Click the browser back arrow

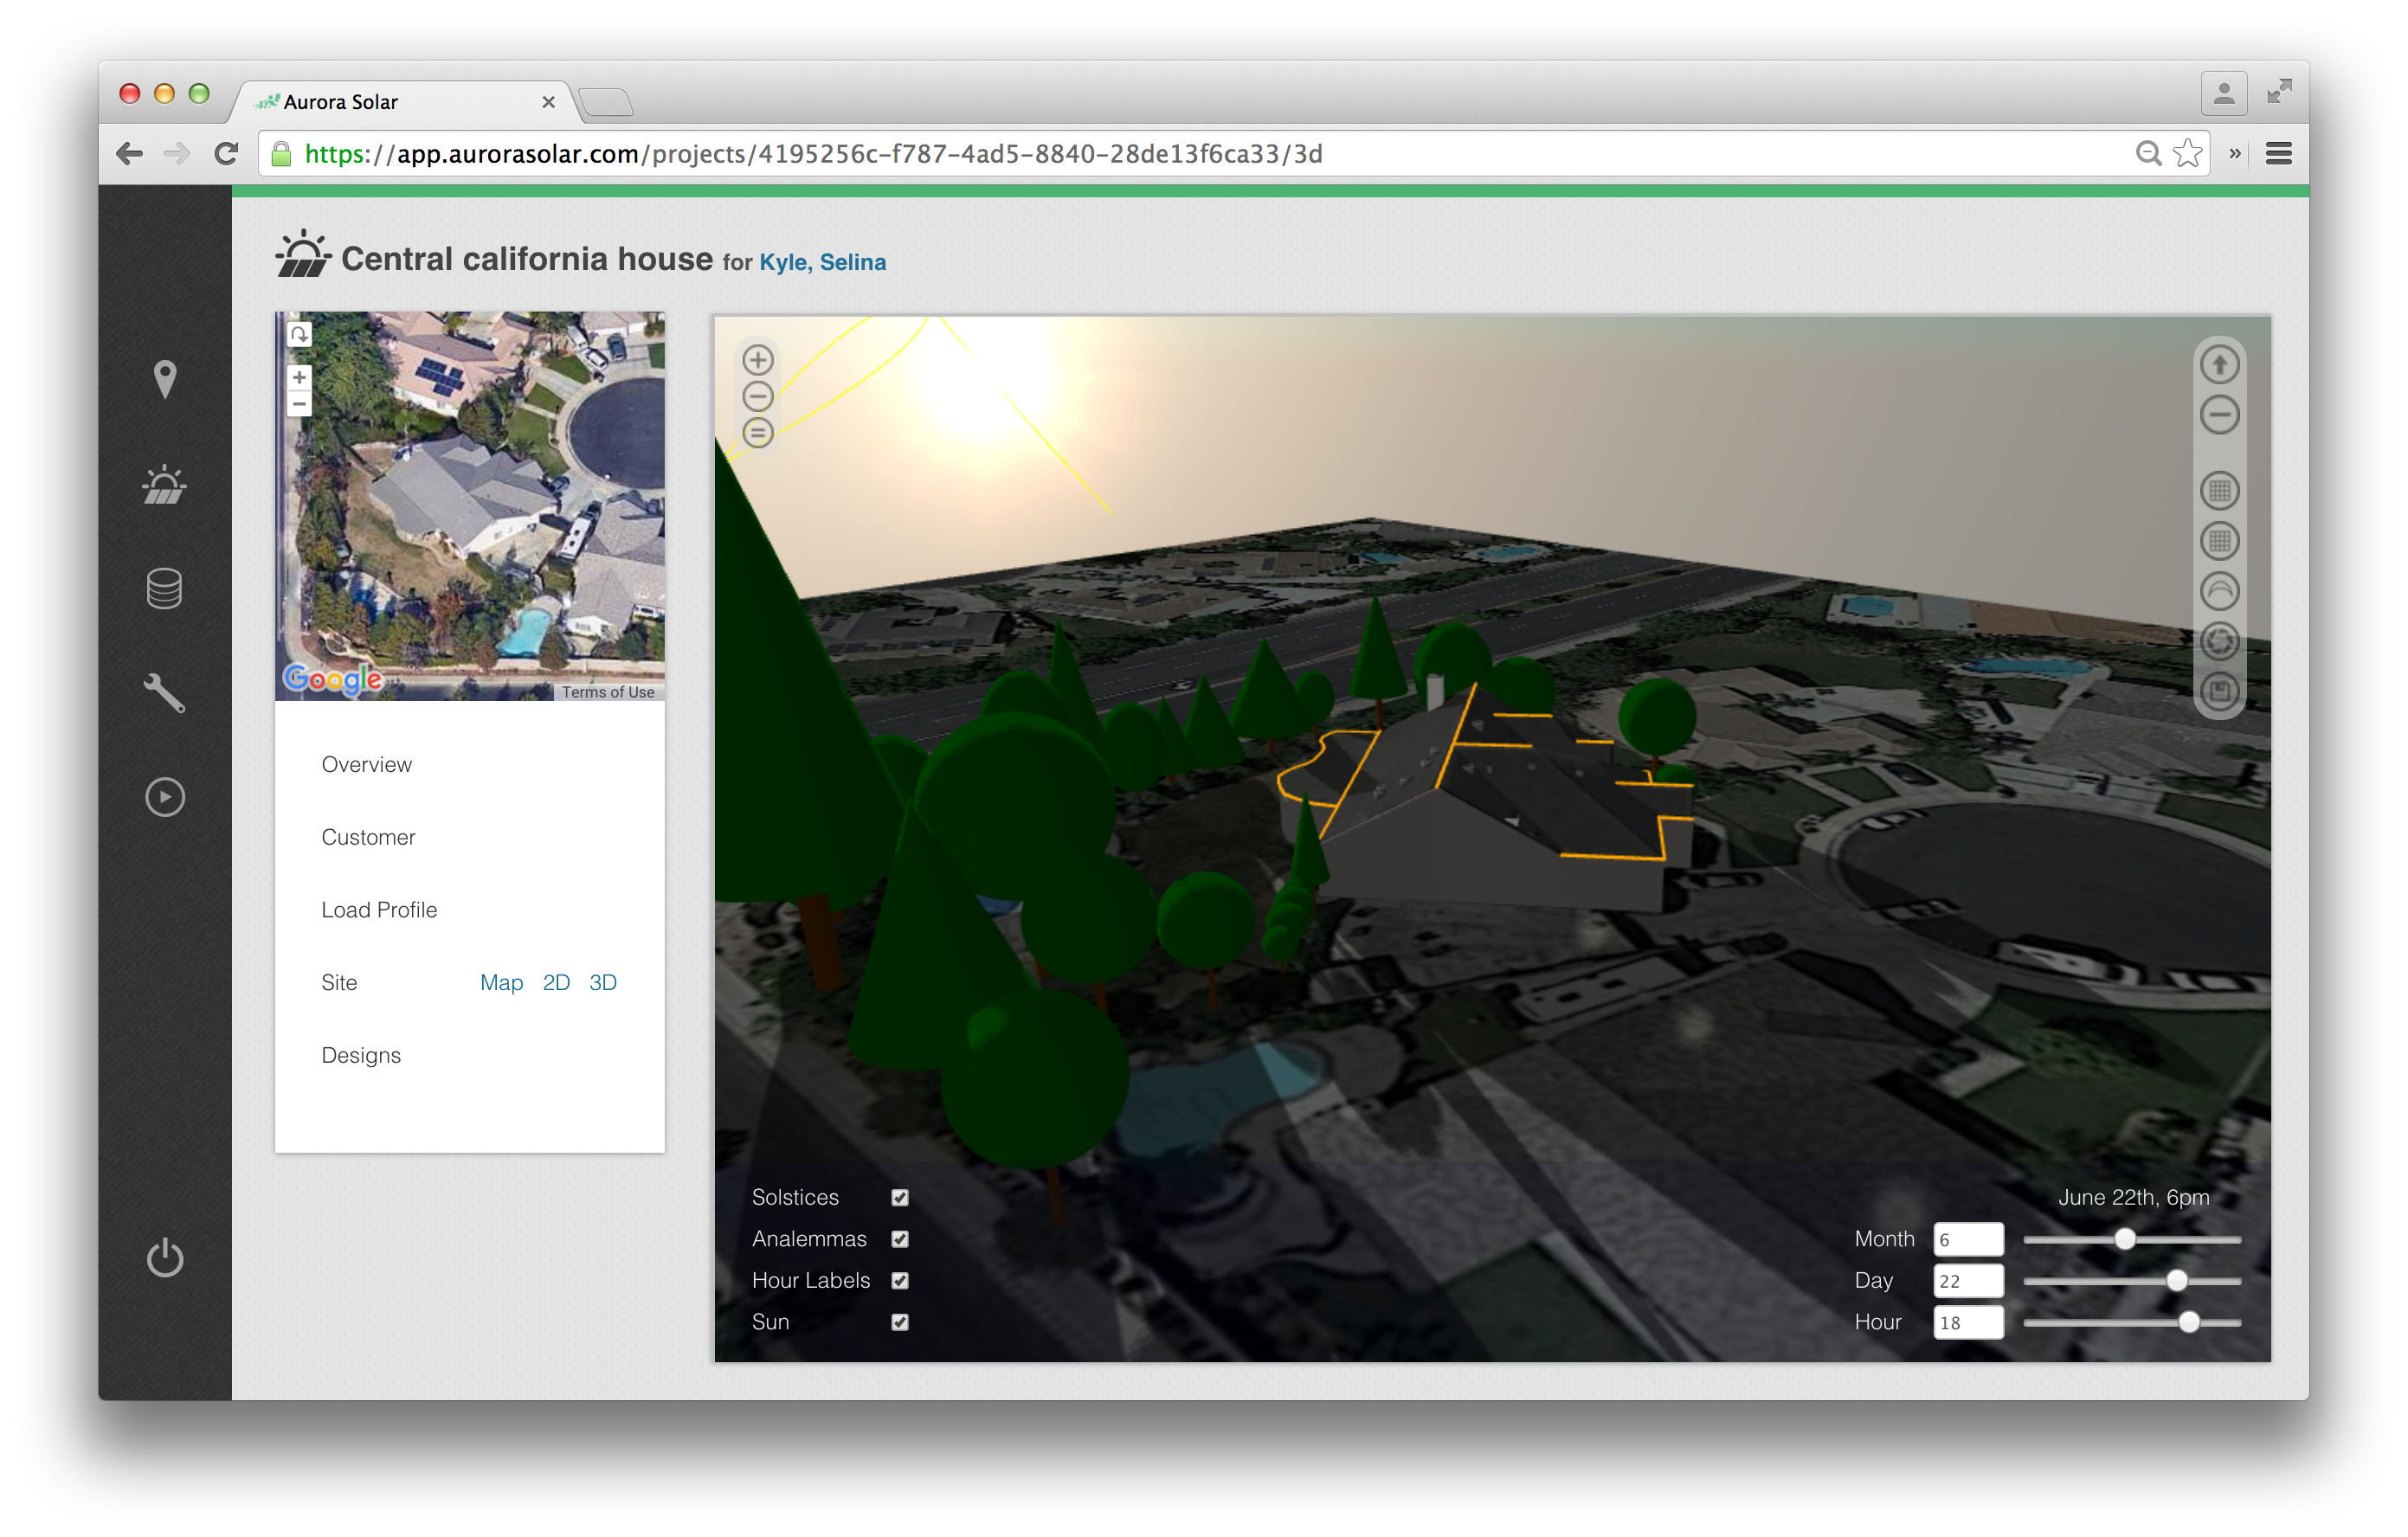130,154
